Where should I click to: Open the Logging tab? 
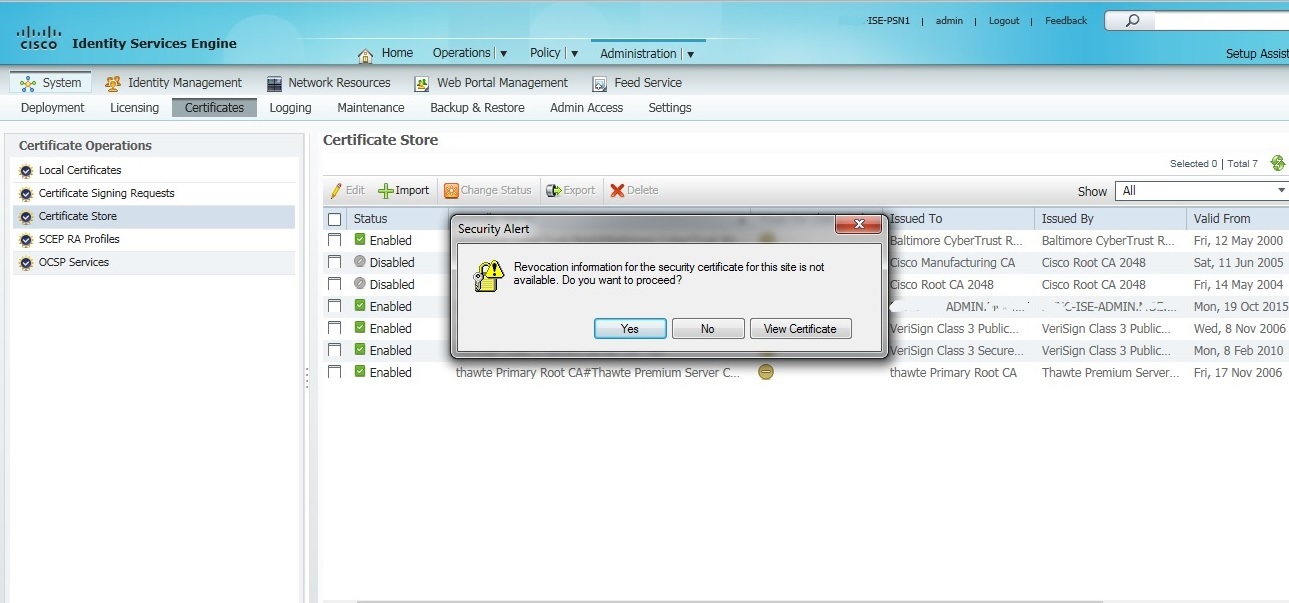(291, 108)
